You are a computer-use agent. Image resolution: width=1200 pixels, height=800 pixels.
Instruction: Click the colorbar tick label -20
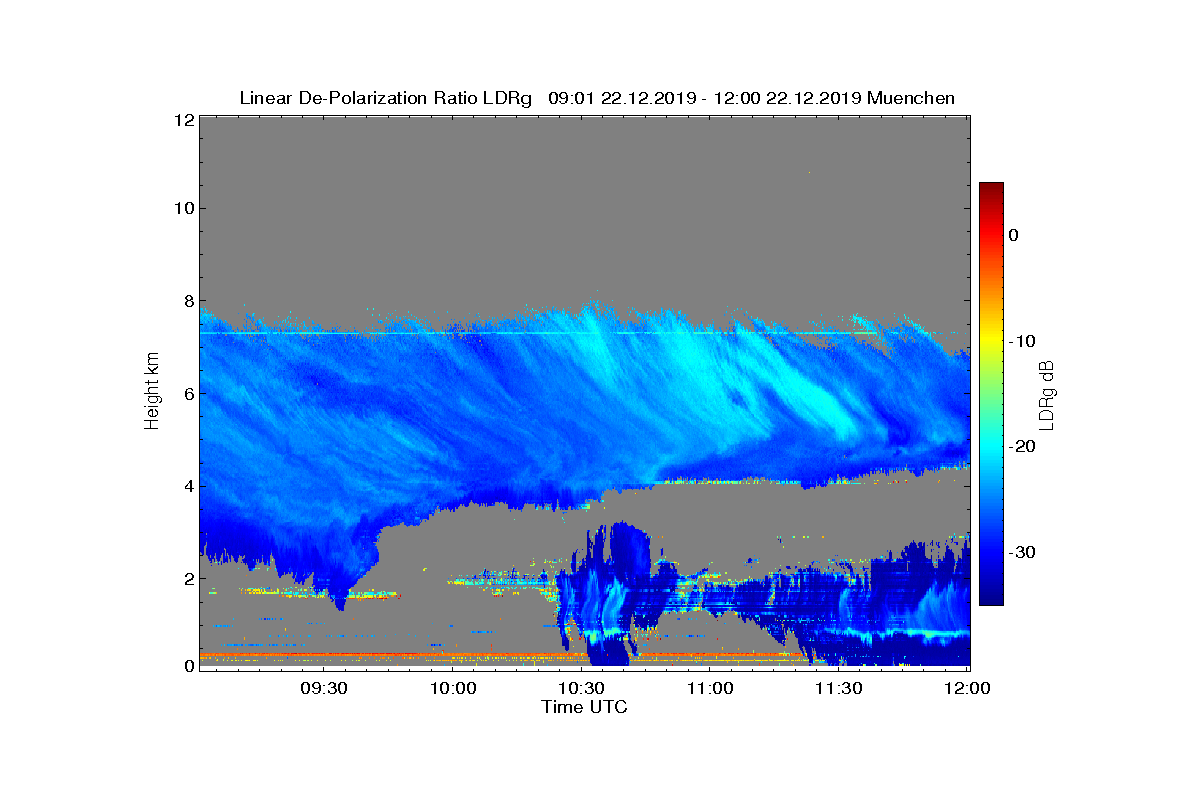(x=1022, y=447)
